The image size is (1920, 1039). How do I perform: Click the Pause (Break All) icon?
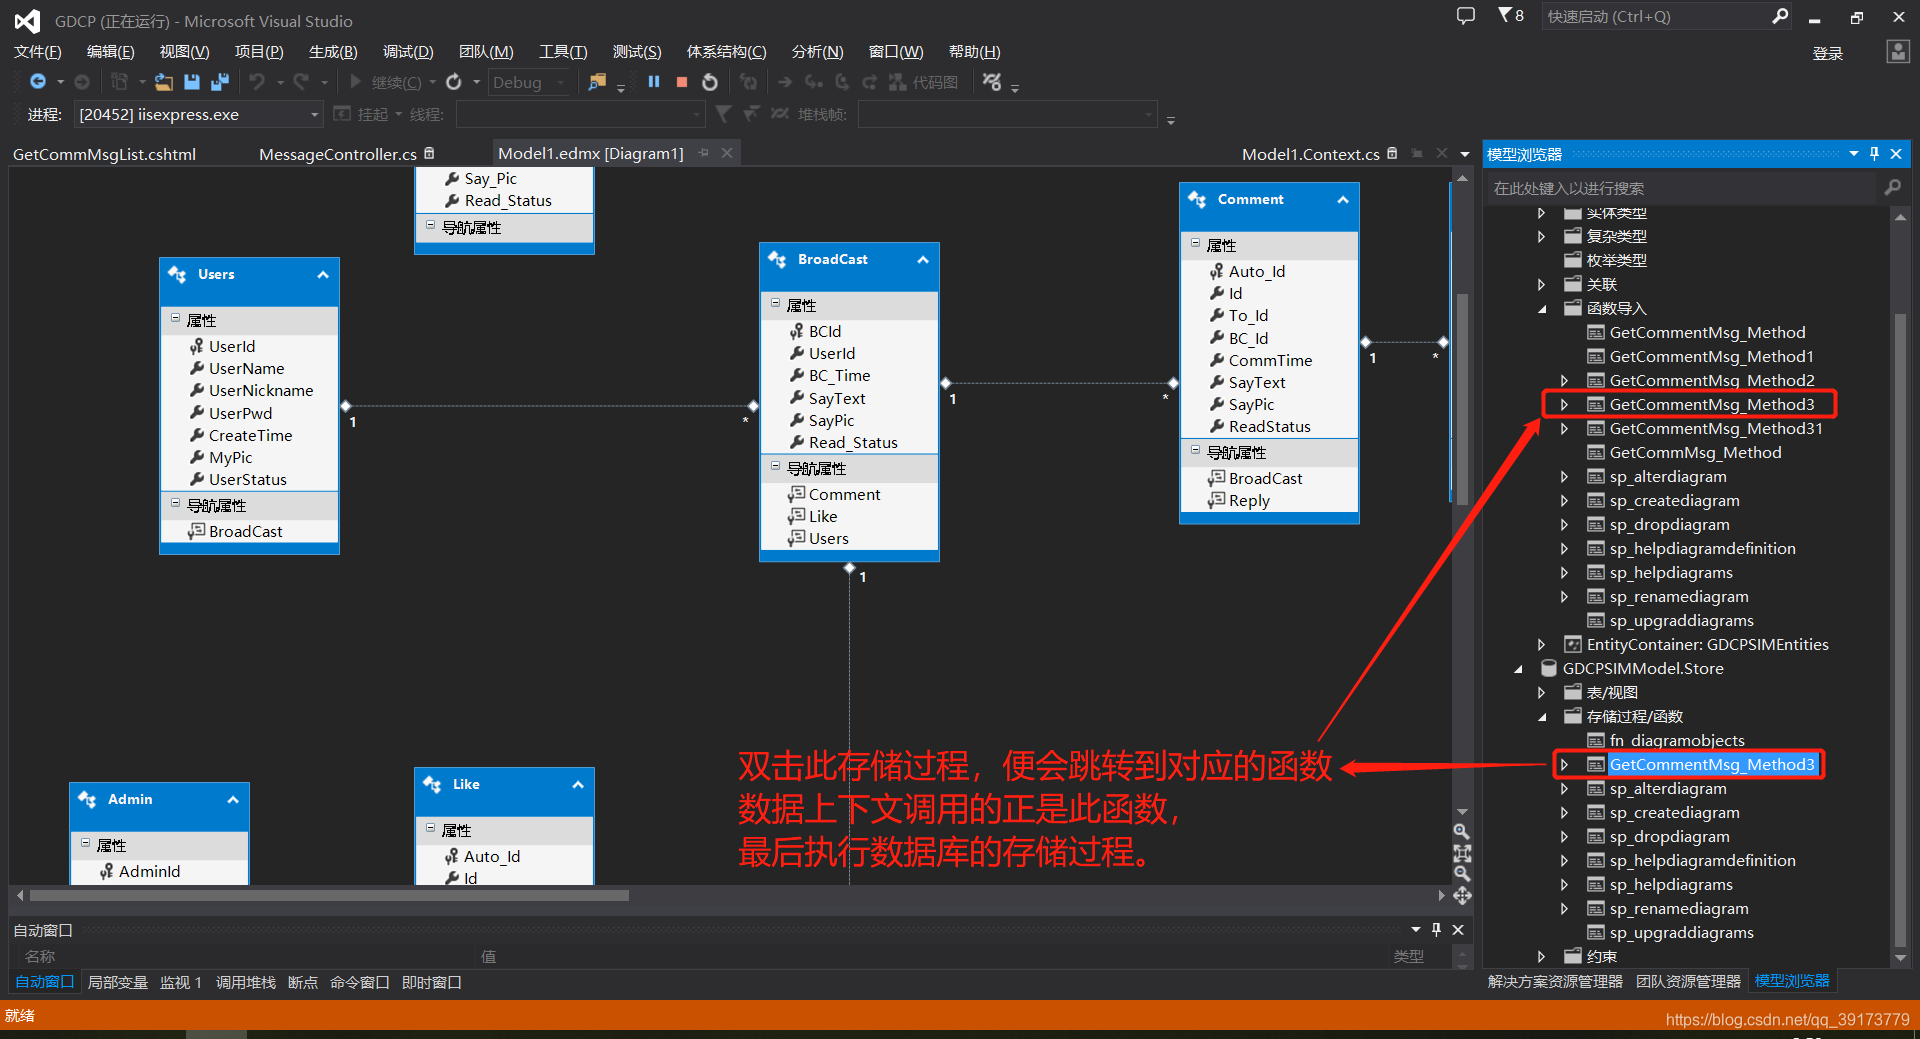pos(653,82)
